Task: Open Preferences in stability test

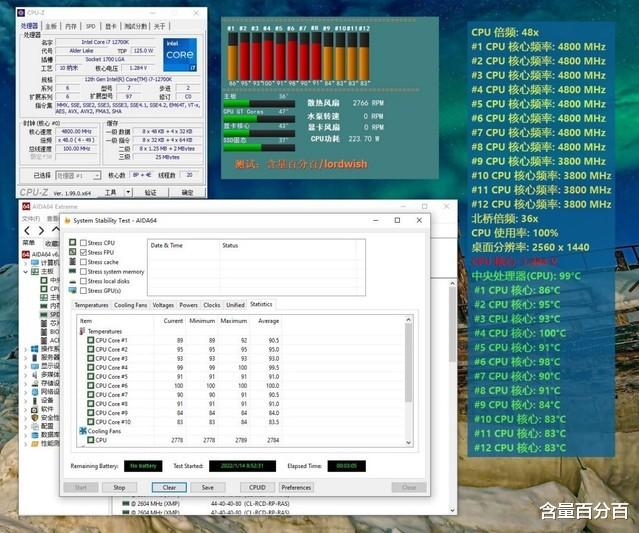Action: click(x=296, y=487)
